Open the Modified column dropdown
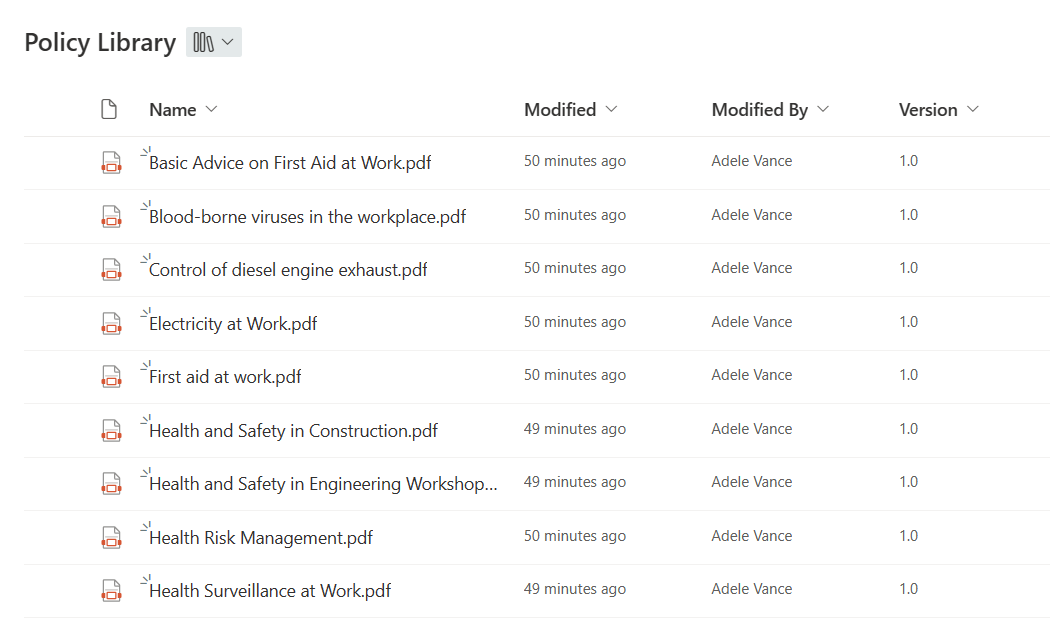The image size is (1050, 628). (x=612, y=109)
